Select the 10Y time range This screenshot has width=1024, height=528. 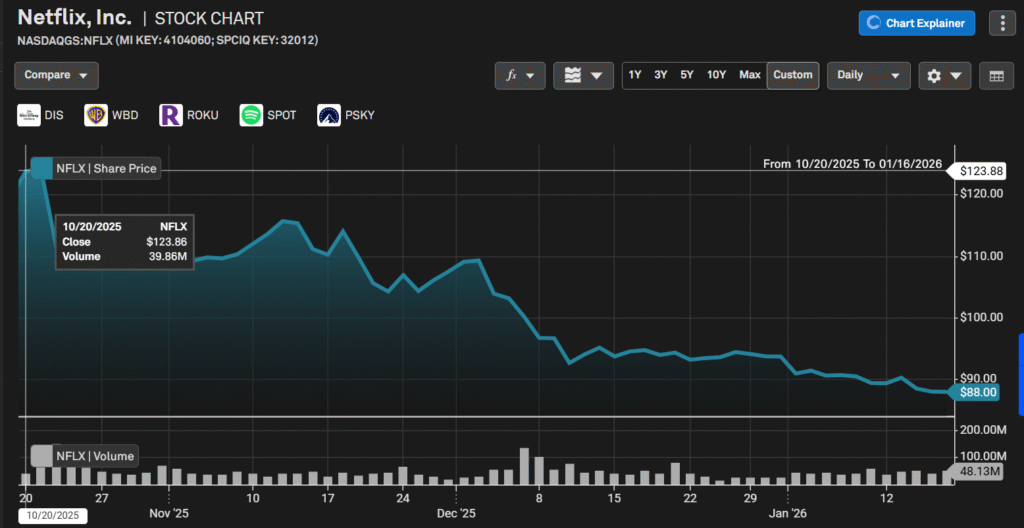716,75
